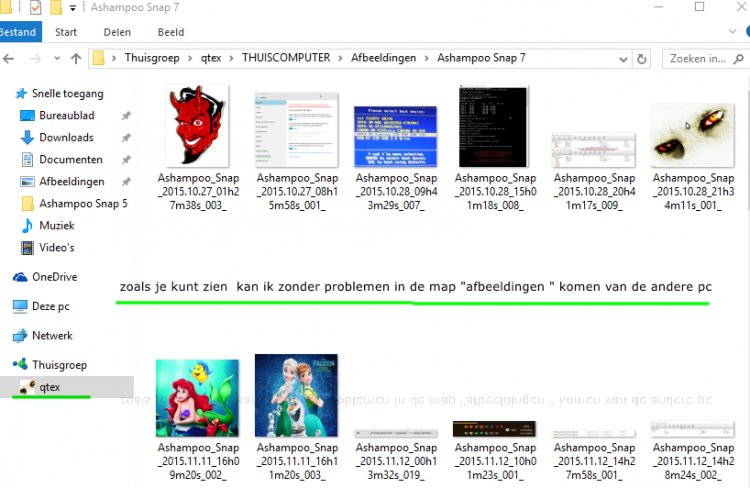Open Bureaublad in quick access
The image size is (750, 488).
[66, 116]
